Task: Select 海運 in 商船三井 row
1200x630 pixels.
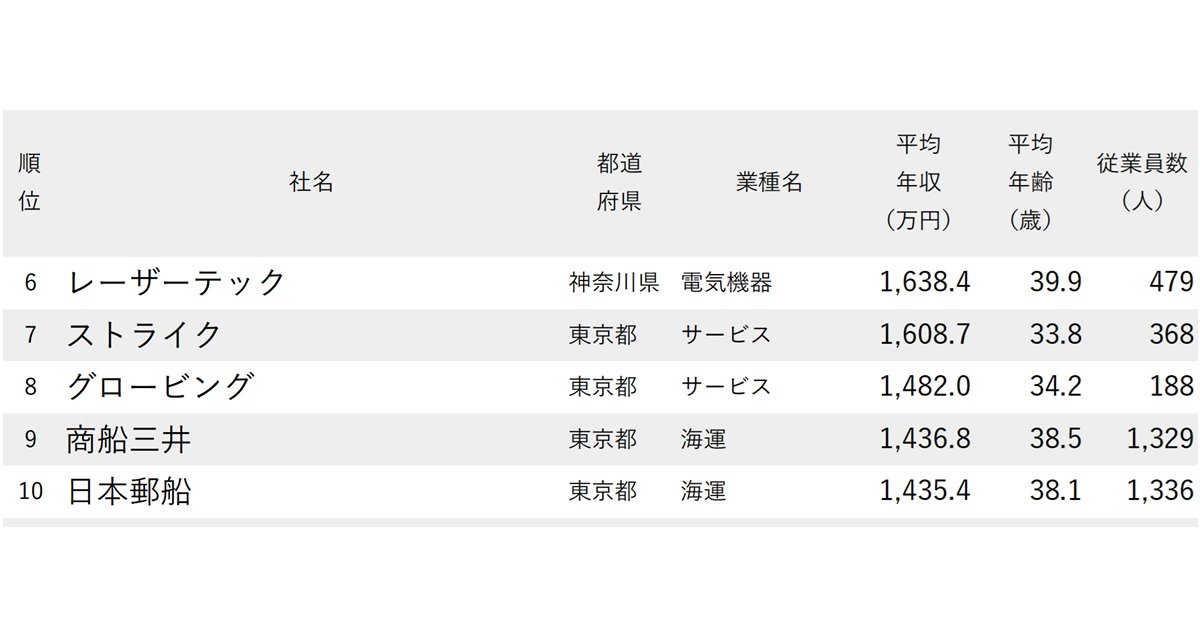Action: coord(704,439)
